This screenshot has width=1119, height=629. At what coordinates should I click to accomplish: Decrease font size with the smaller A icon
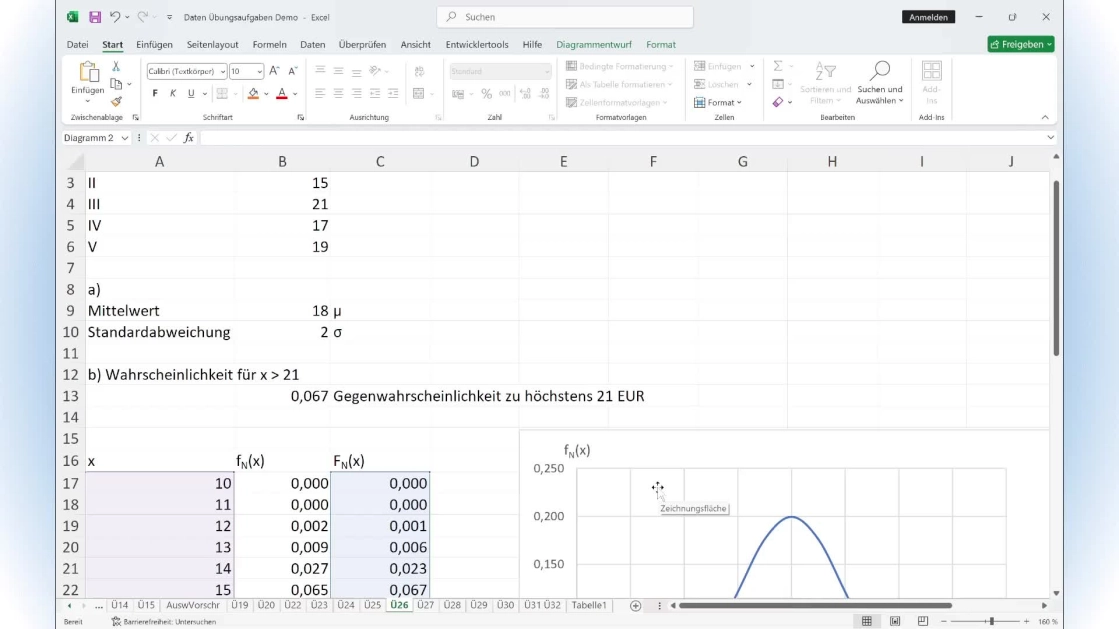coord(293,71)
